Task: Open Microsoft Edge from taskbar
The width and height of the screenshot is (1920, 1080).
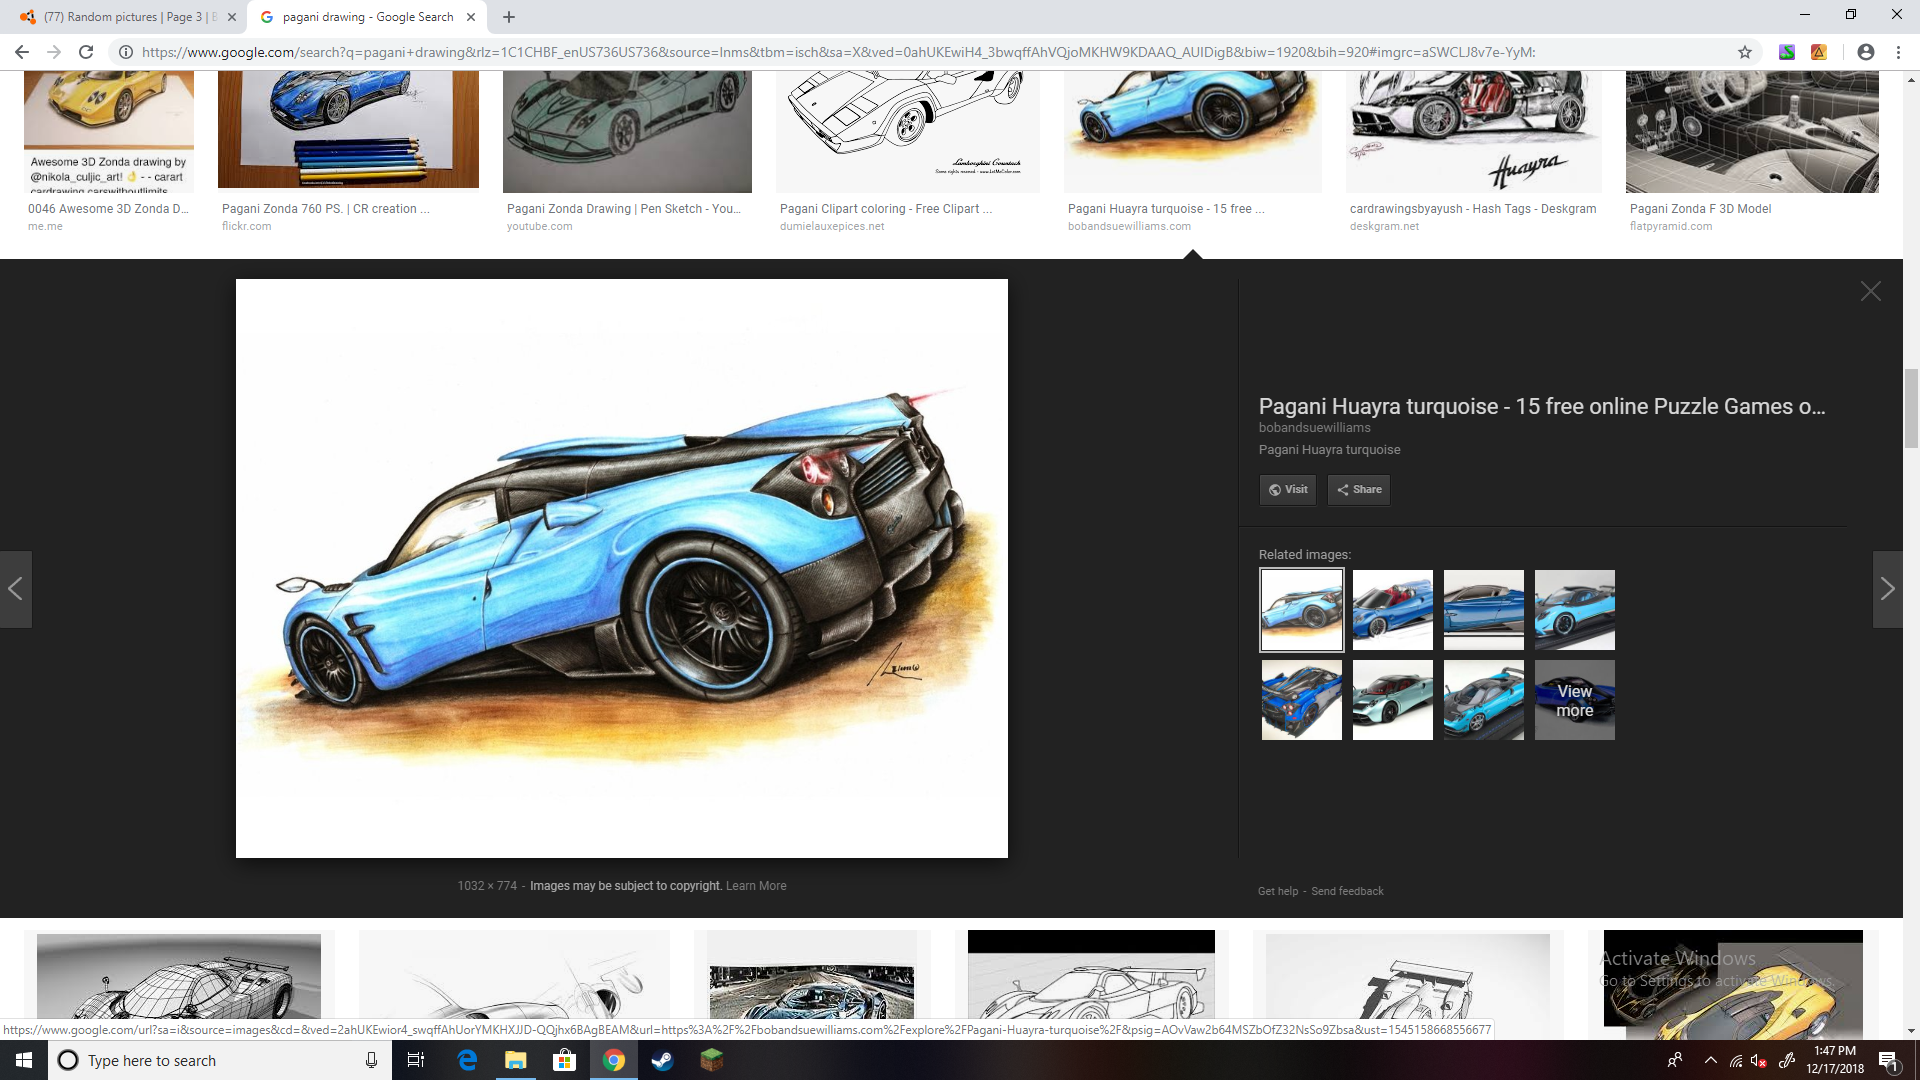Action: (467, 1060)
